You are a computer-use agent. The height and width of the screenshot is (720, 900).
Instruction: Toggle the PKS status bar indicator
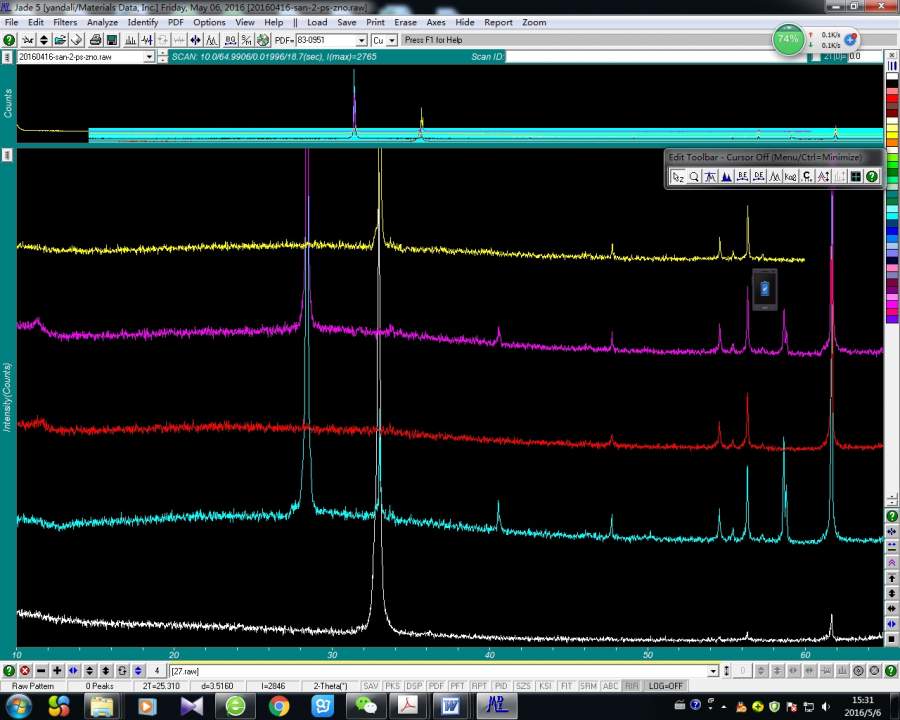coord(392,686)
